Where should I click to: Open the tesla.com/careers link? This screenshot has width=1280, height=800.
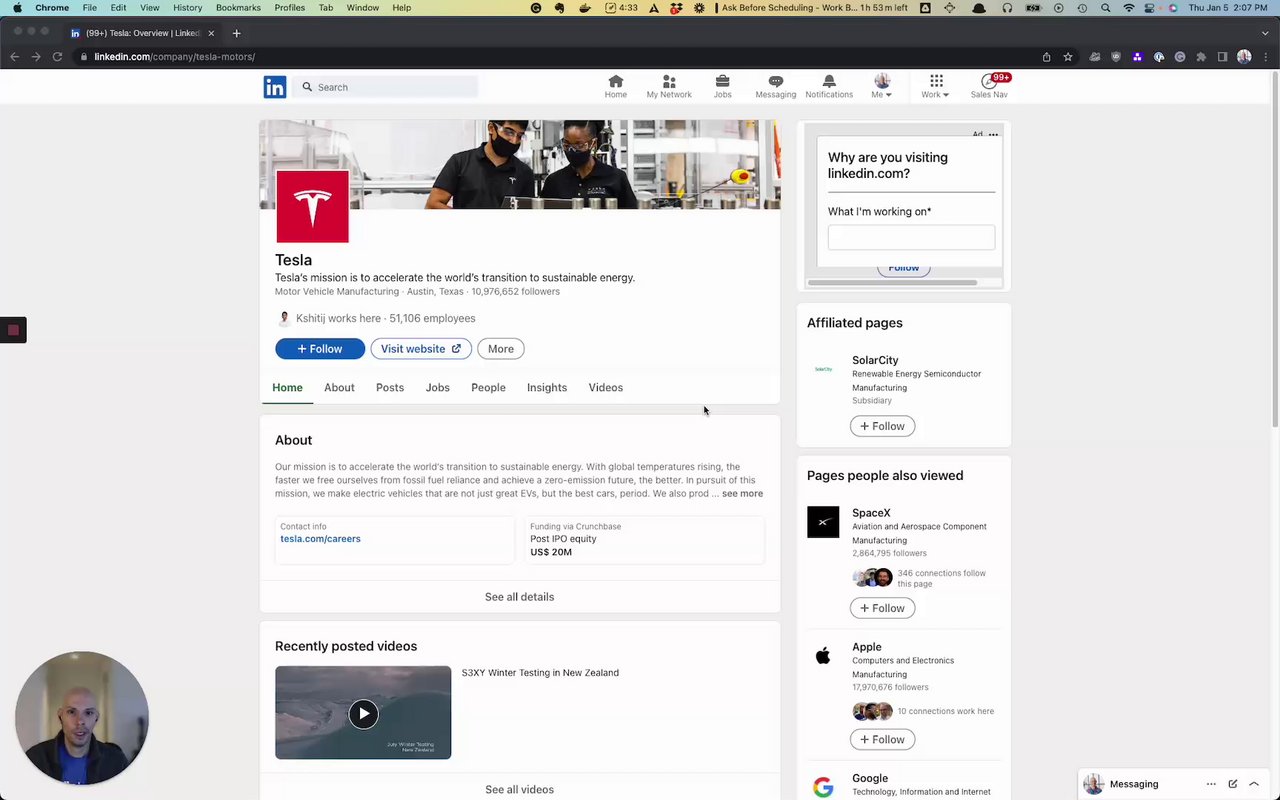pos(320,539)
